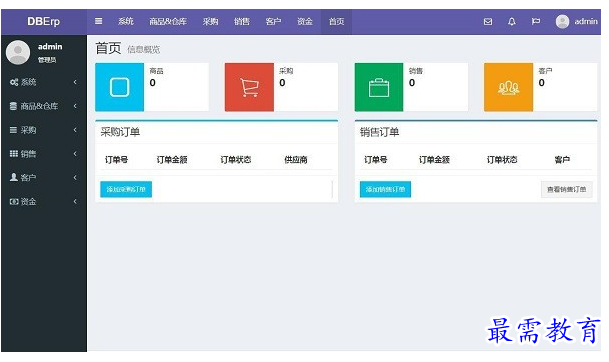Expand the 客户 sidebar chevron
609x362 pixels.
(x=75, y=178)
